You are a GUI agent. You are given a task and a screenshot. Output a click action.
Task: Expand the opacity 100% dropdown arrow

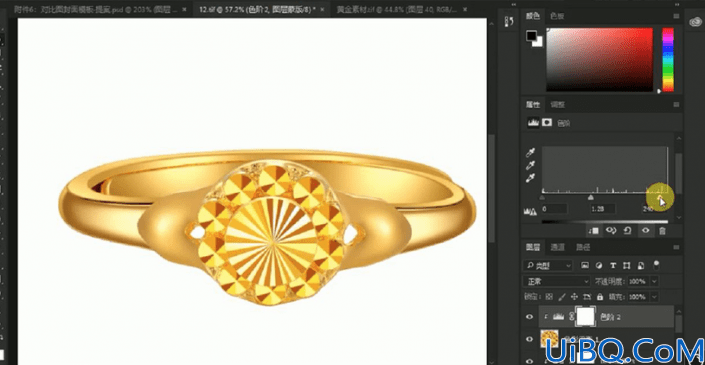(x=654, y=281)
